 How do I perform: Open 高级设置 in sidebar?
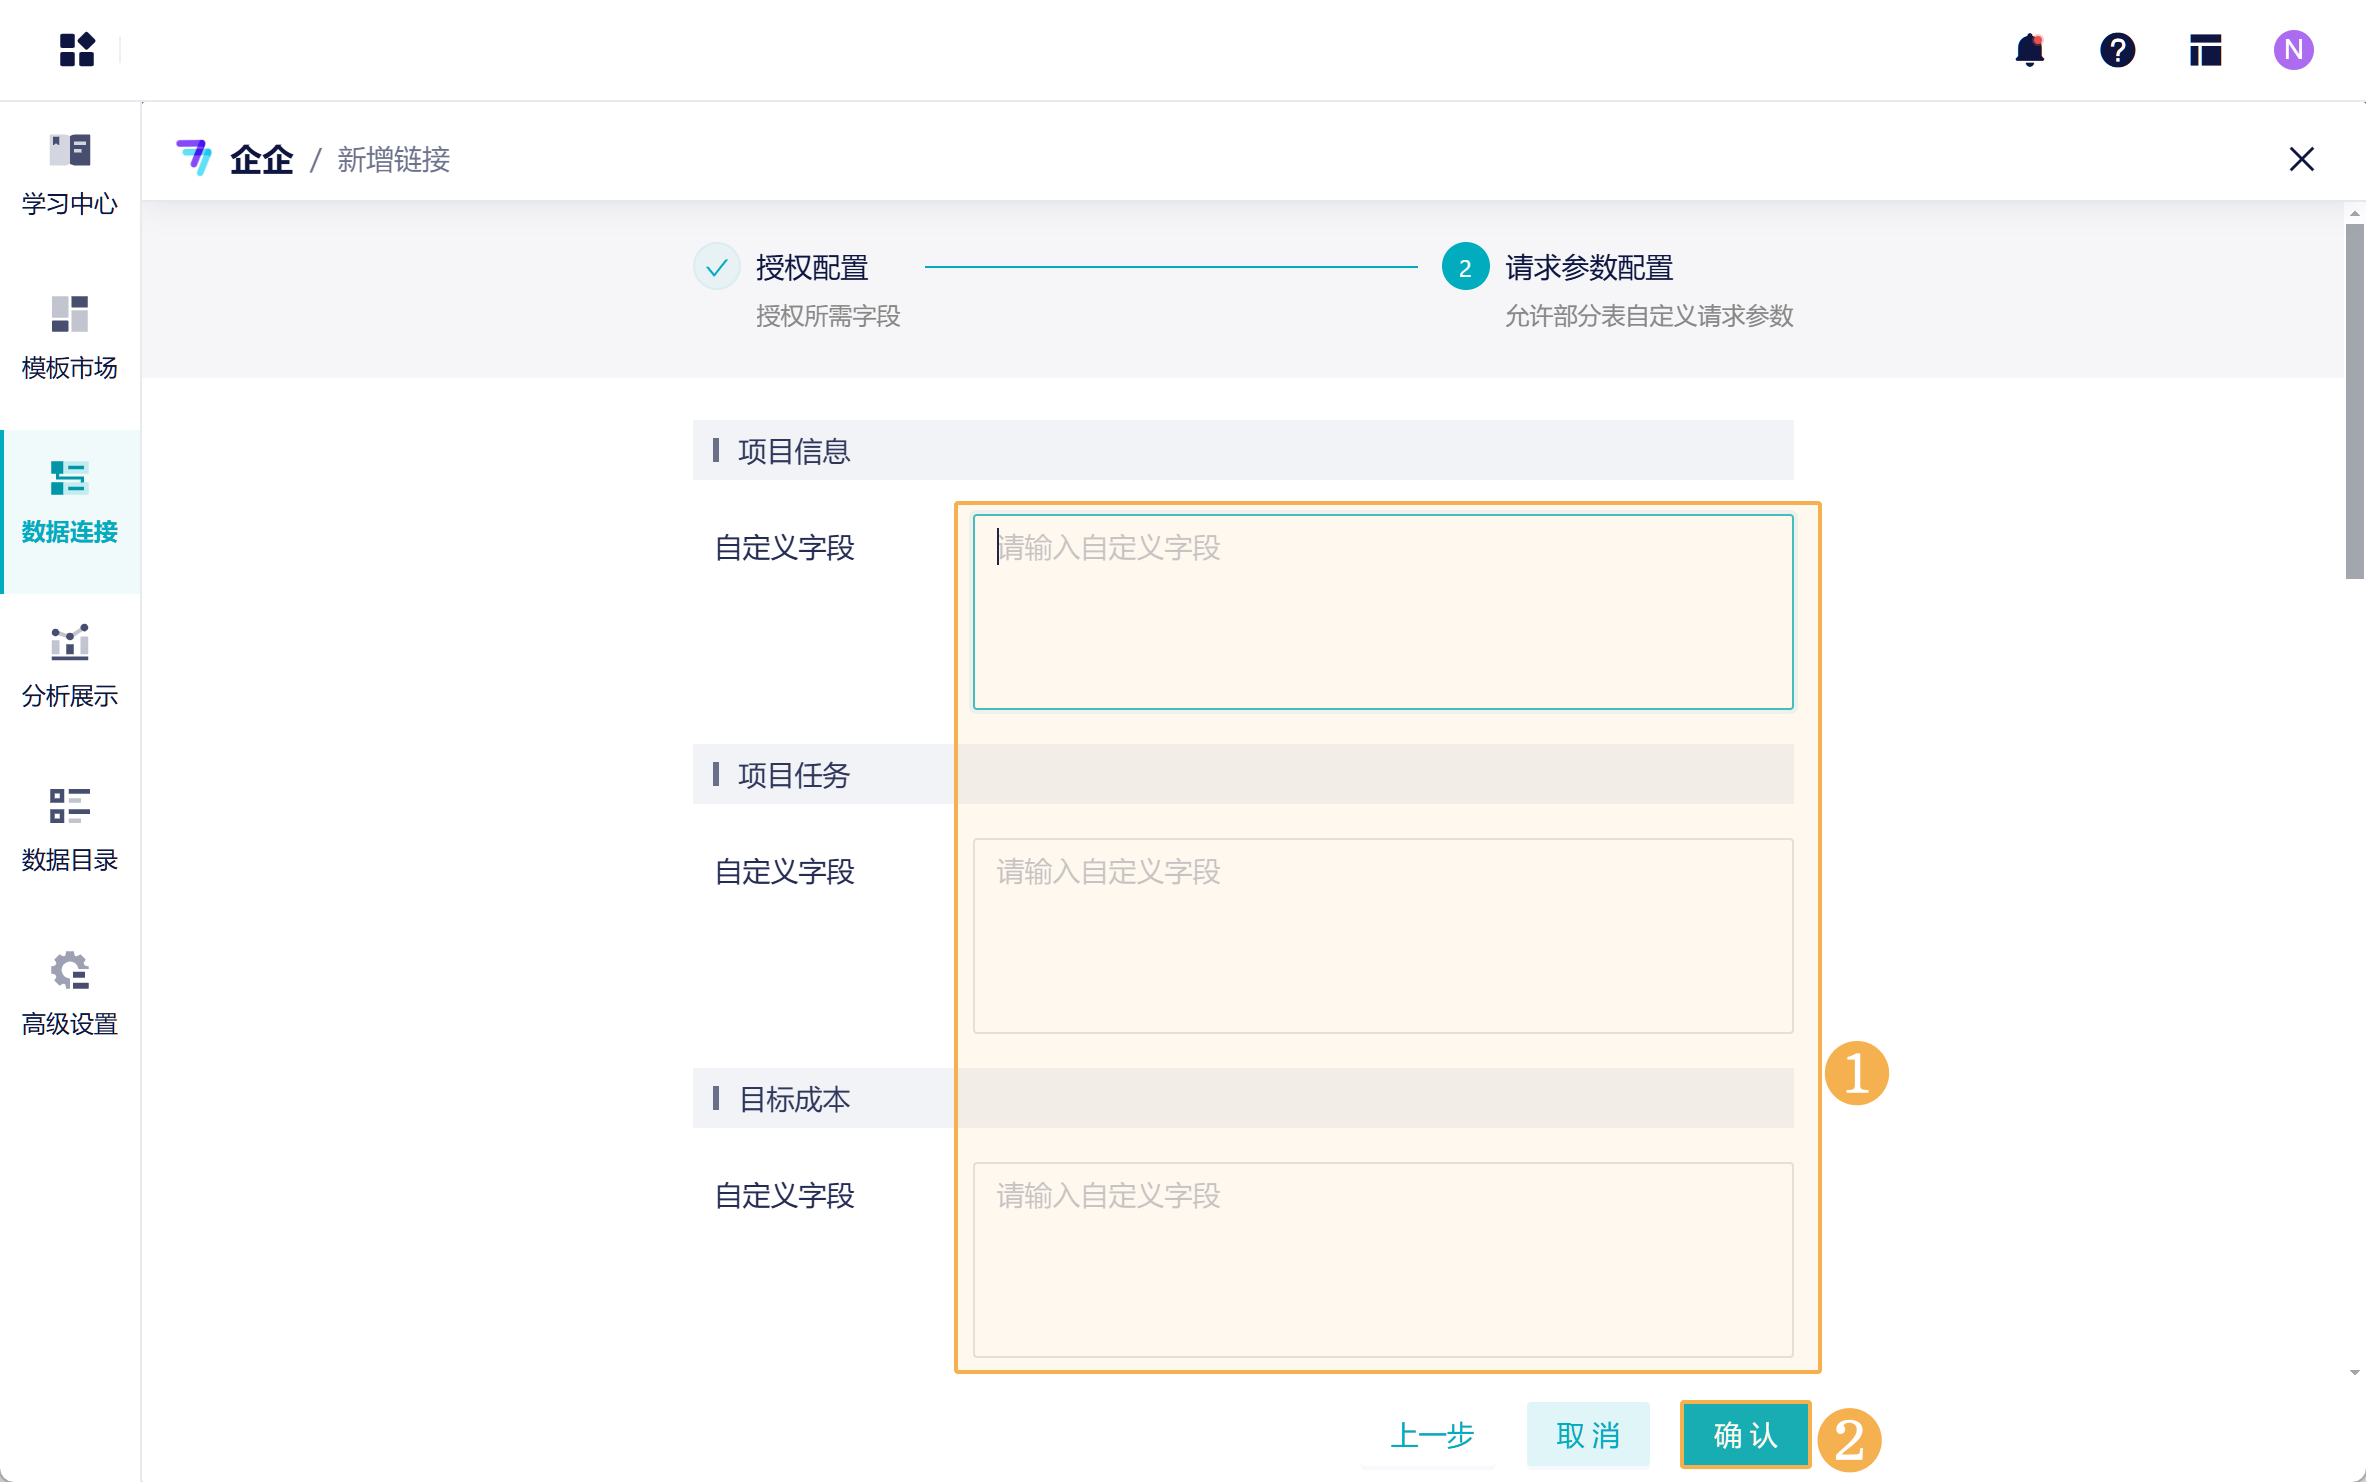click(70, 995)
